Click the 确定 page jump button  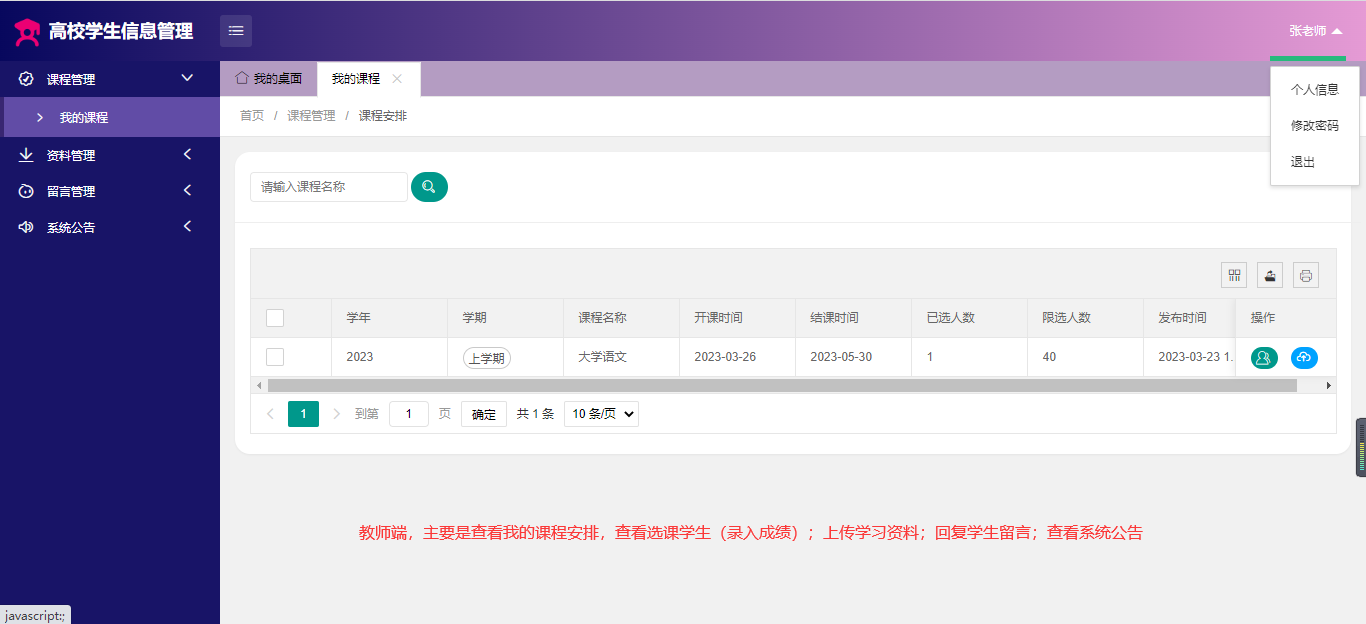pyautogui.click(x=484, y=414)
